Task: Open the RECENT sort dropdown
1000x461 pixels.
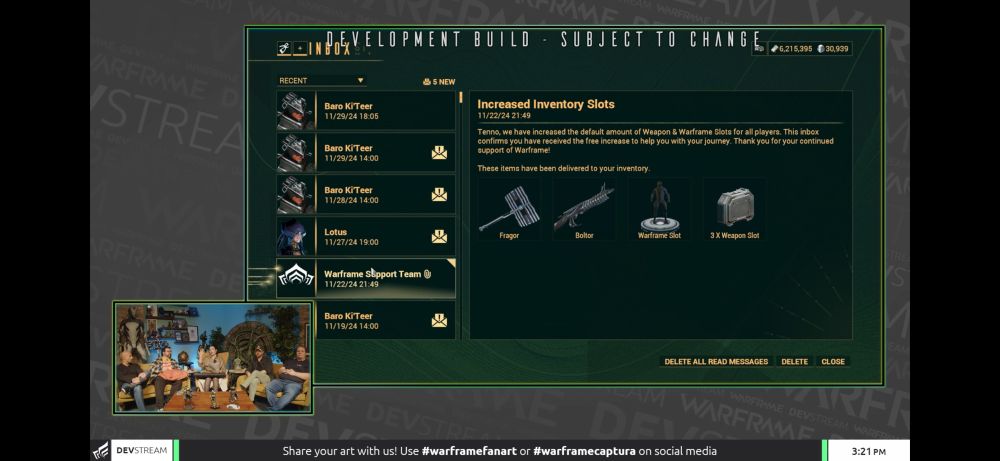Action: pos(321,81)
